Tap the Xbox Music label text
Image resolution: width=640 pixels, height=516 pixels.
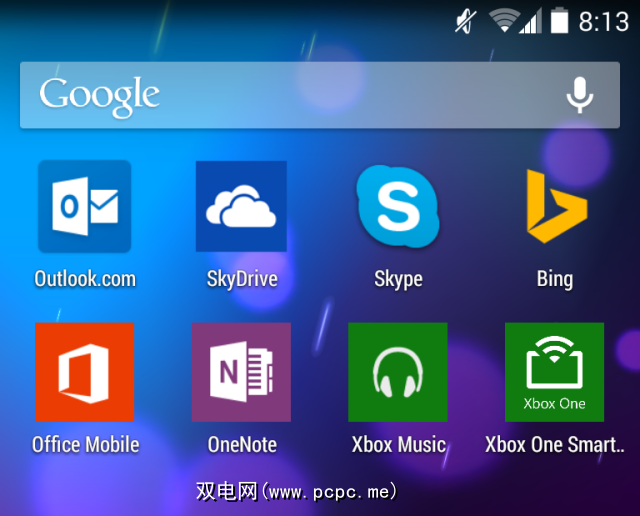click(x=398, y=445)
